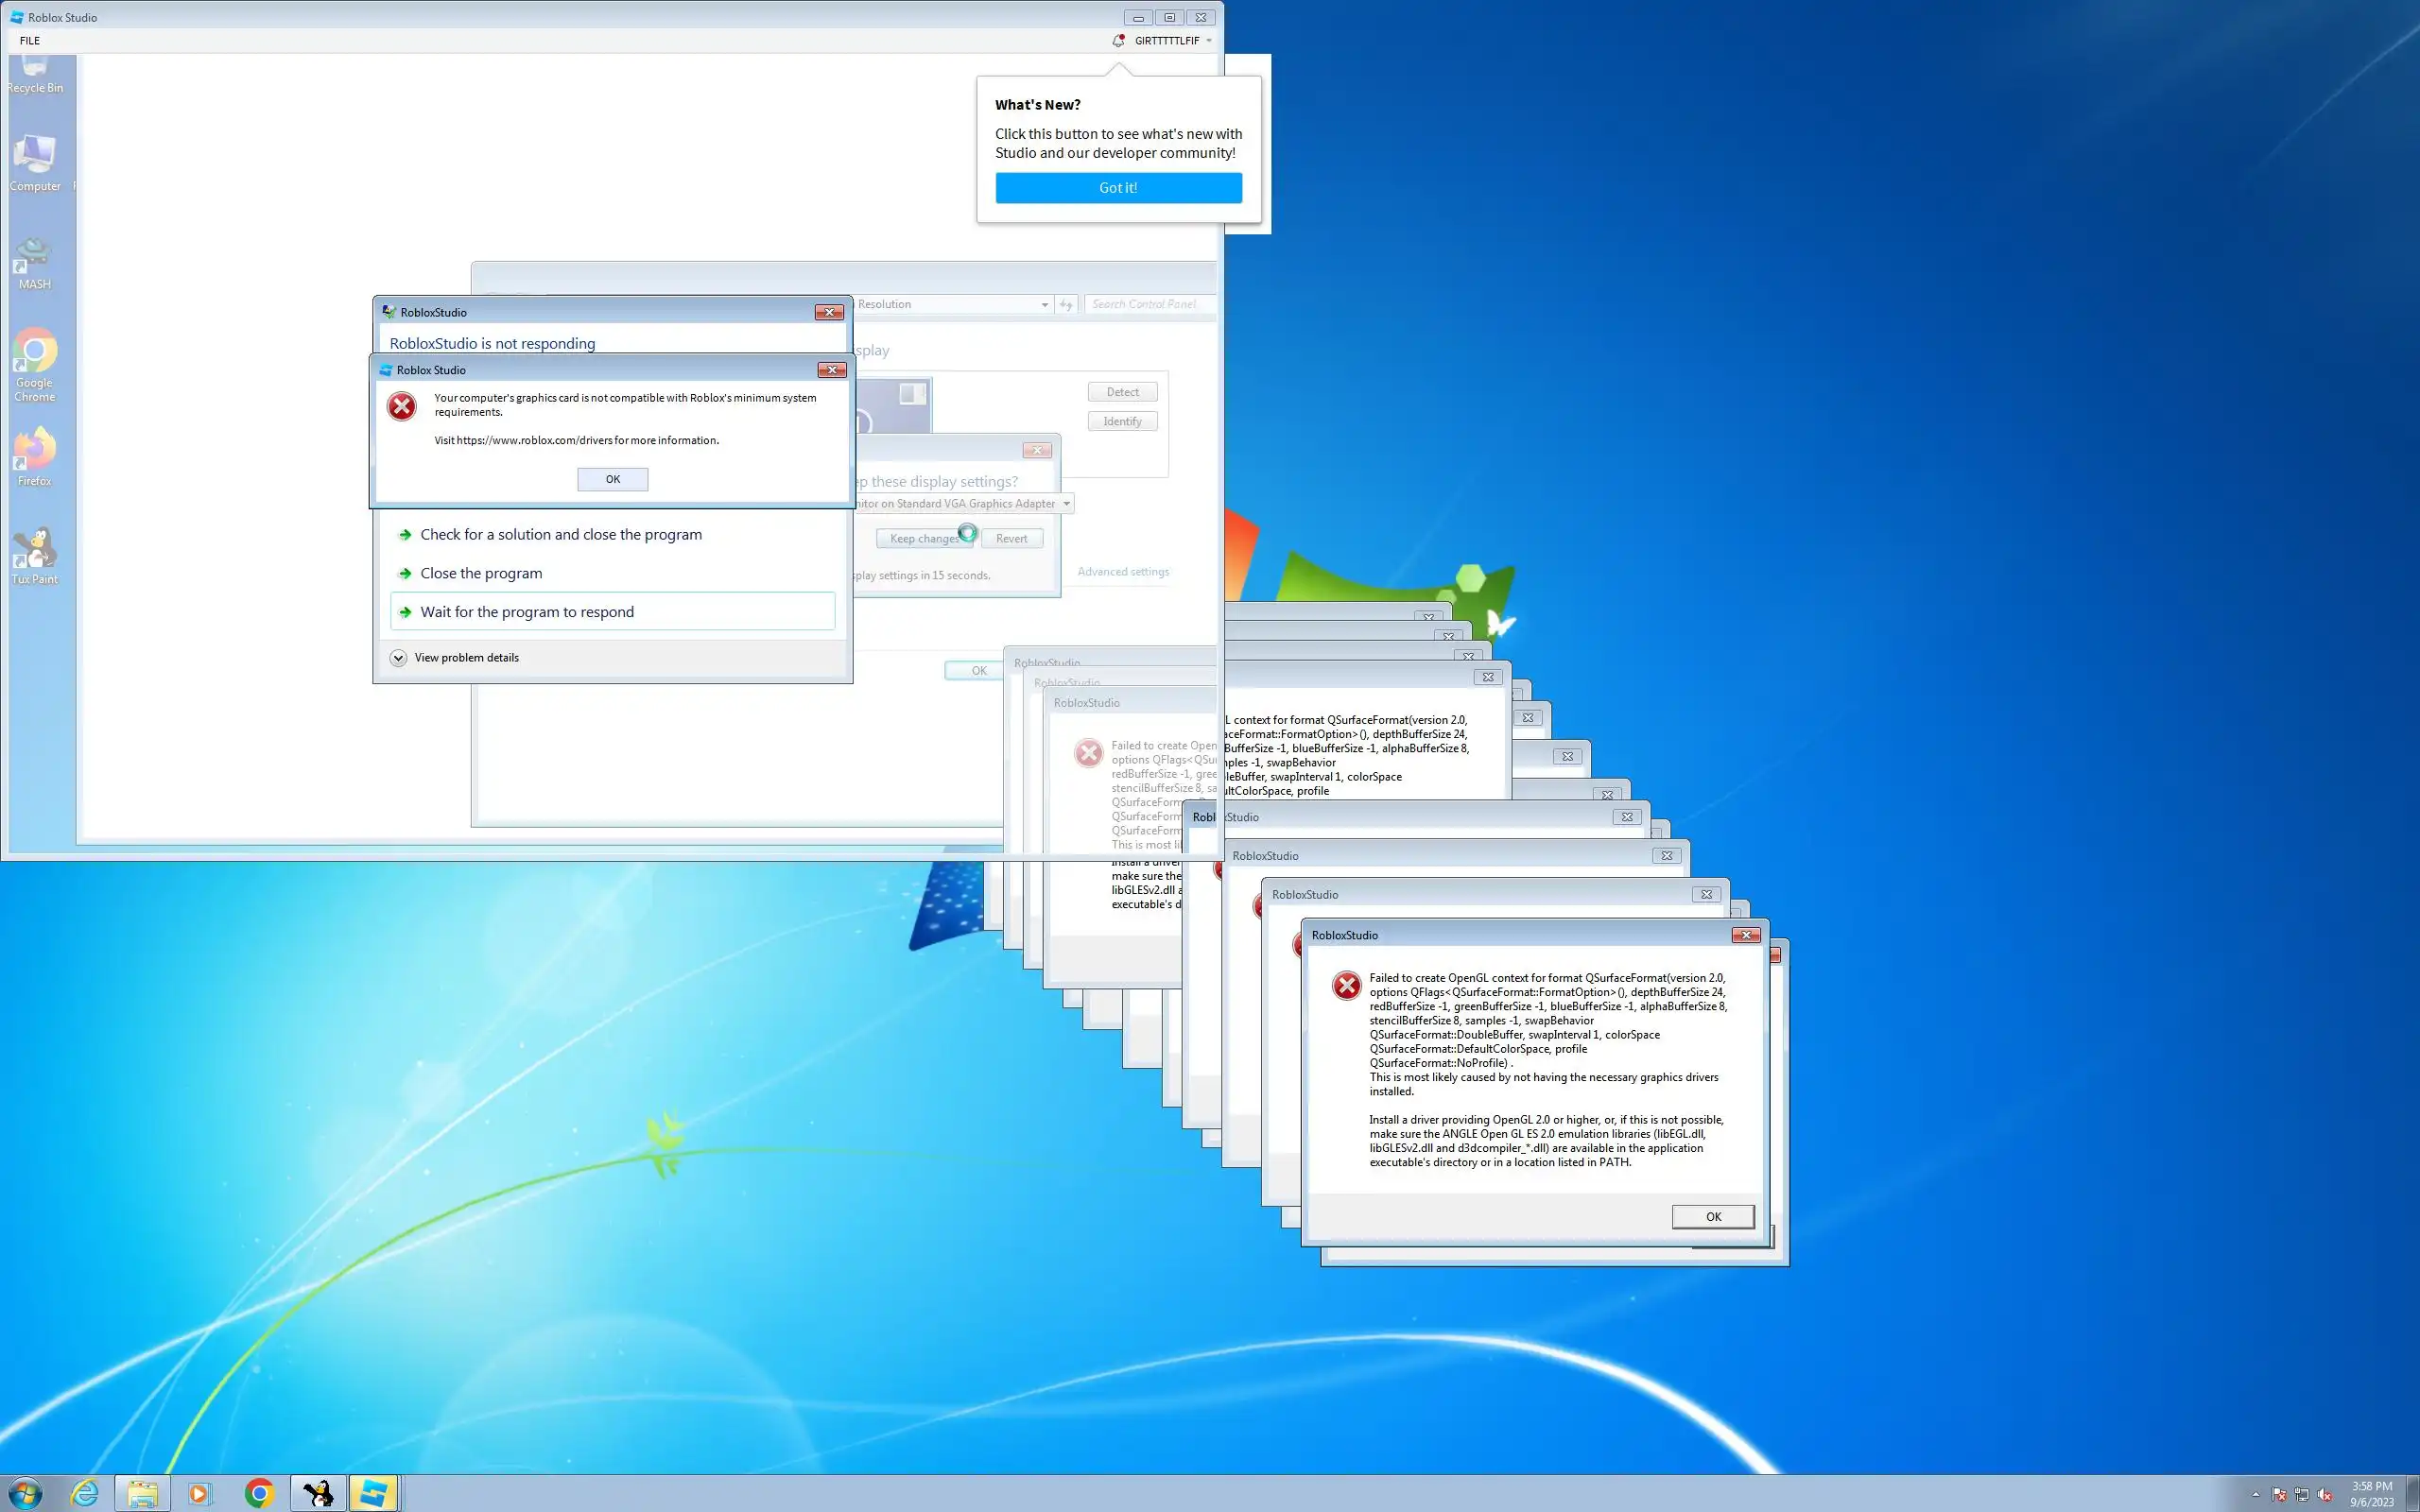Click OK on the graphics card error
Viewport: 2420px width, 1512px height.
(x=612, y=479)
